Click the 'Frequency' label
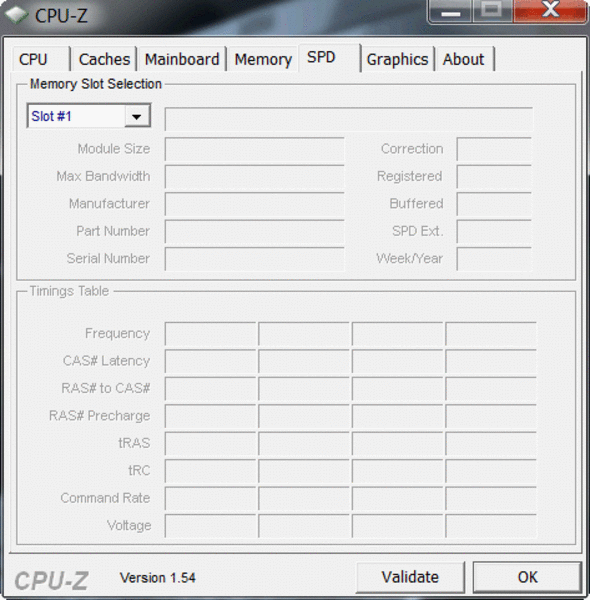This screenshot has height=600, width=590. click(117, 333)
